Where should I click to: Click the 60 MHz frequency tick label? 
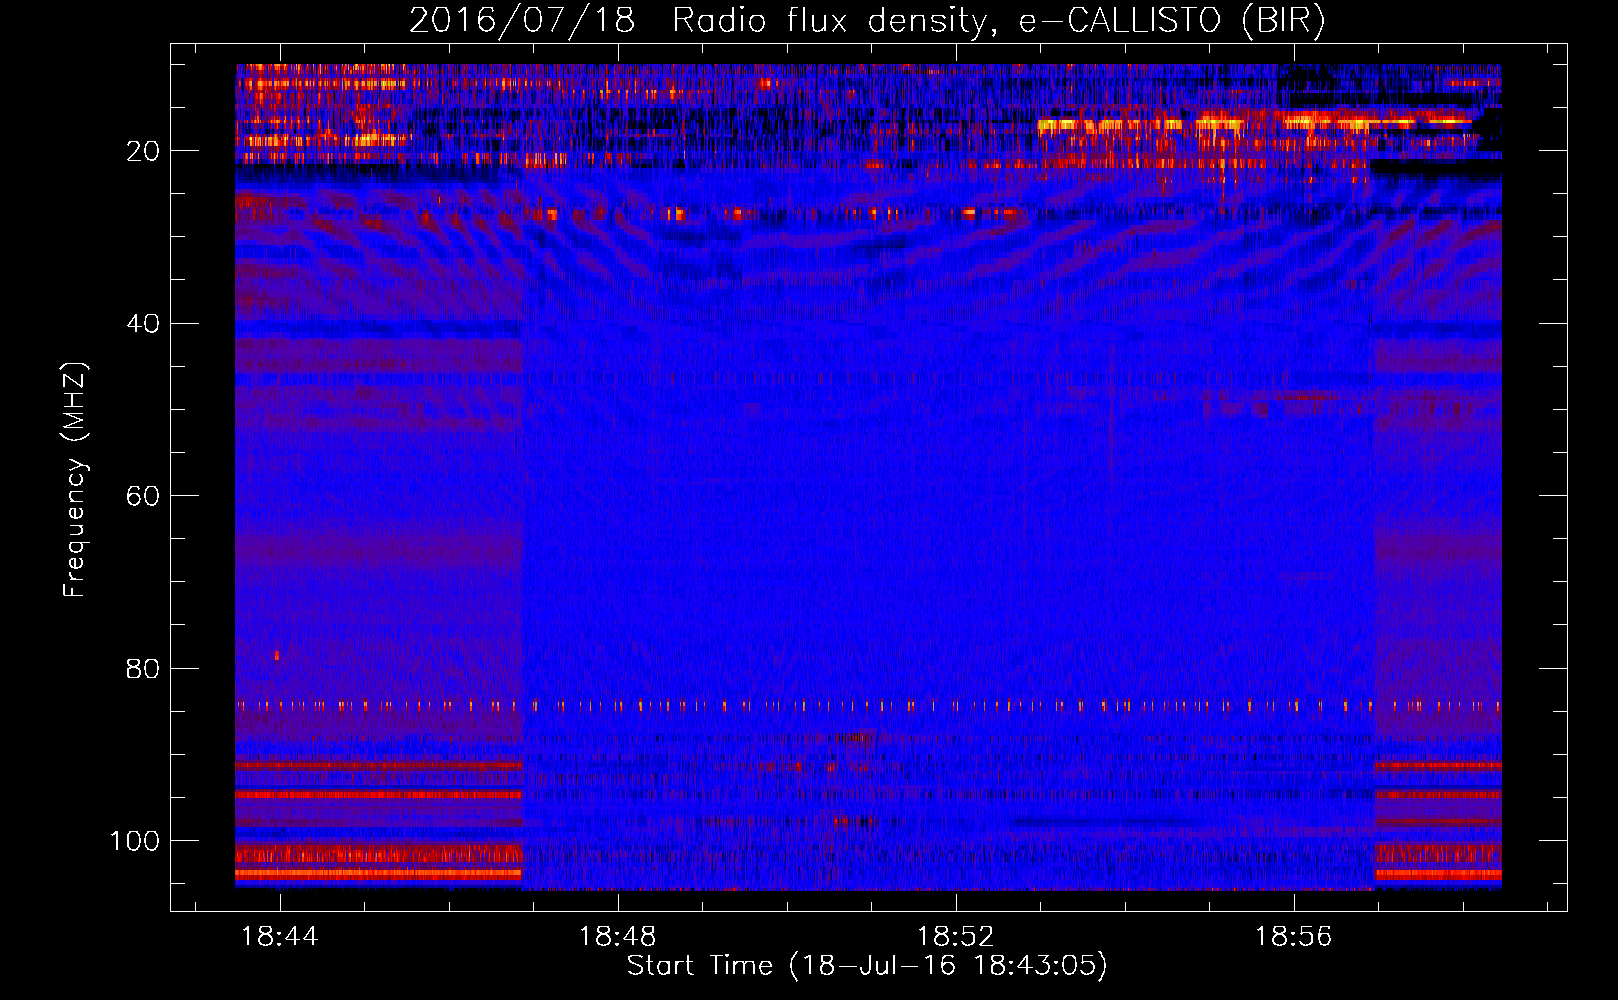tap(143, 496)
